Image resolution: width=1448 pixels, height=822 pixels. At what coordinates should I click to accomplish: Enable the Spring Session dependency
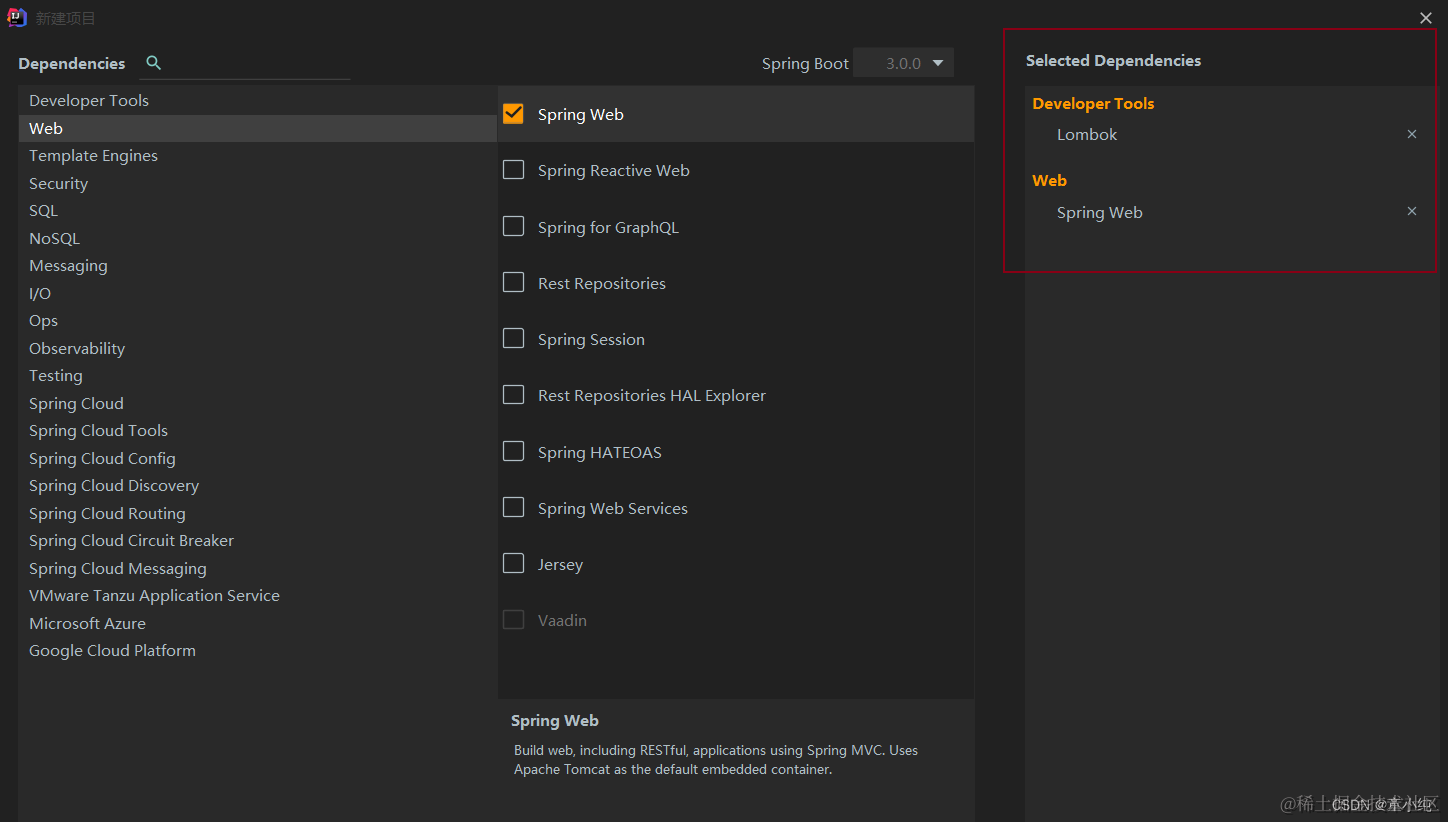pyautogui.click(x=514, y=339)
